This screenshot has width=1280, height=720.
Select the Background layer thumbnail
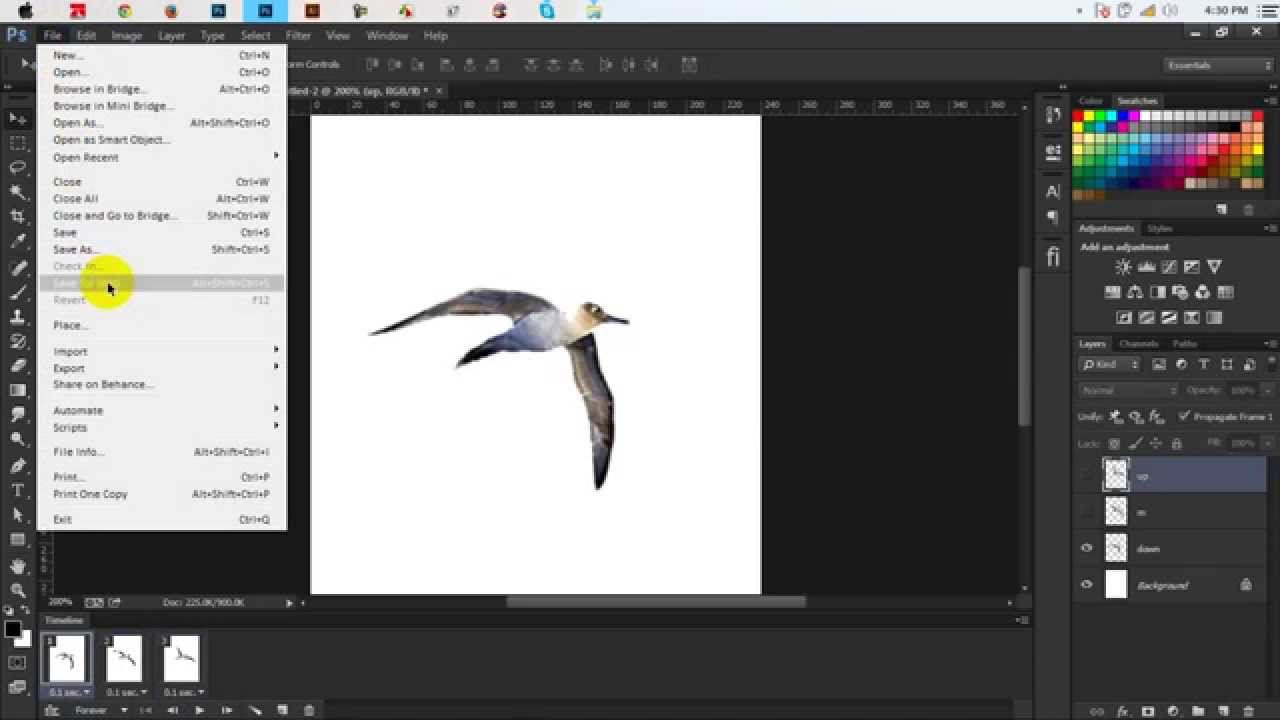point(1116,584)
